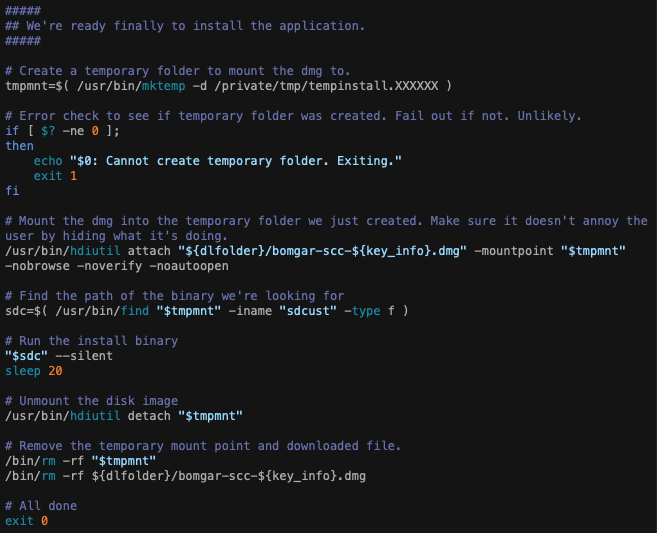Click the comment "# Create a temporary folder to mount the dmg to."
657x533 pixels.
coord(178,71)
